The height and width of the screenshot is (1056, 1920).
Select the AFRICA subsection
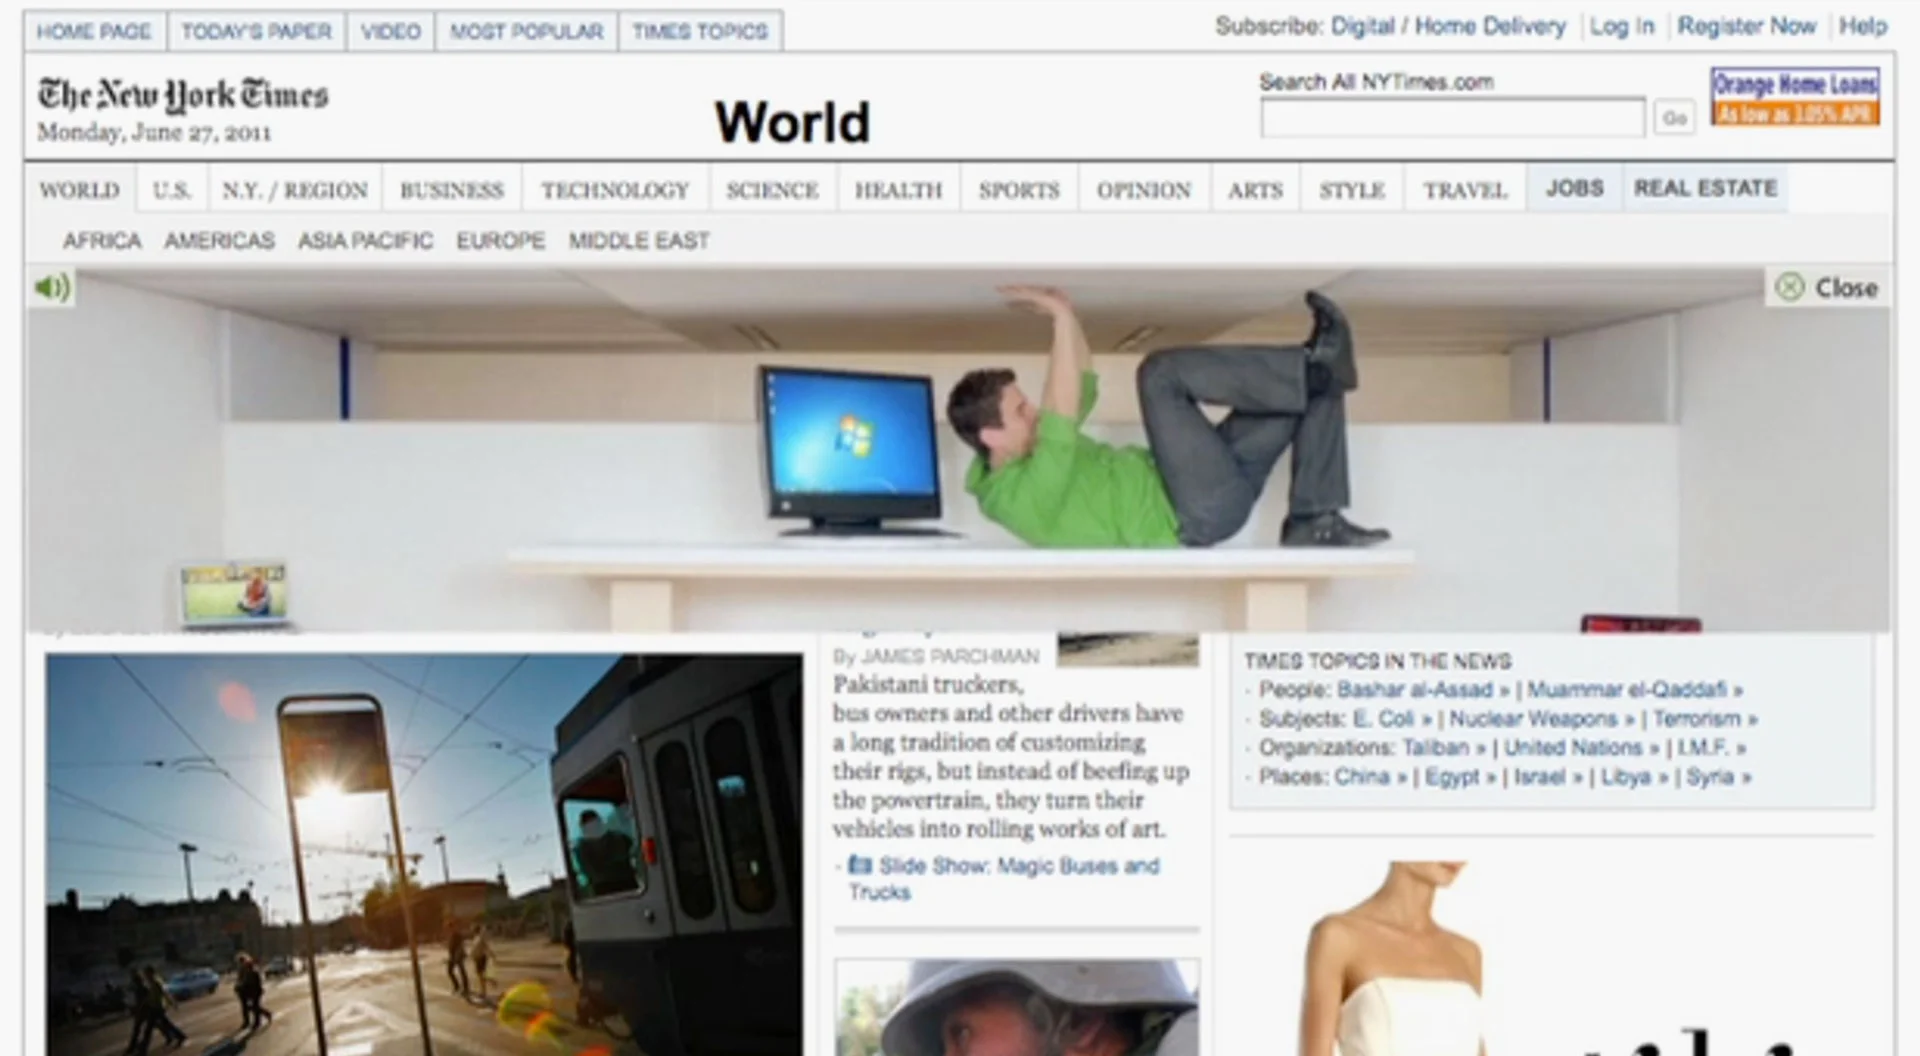pos(102,241)
